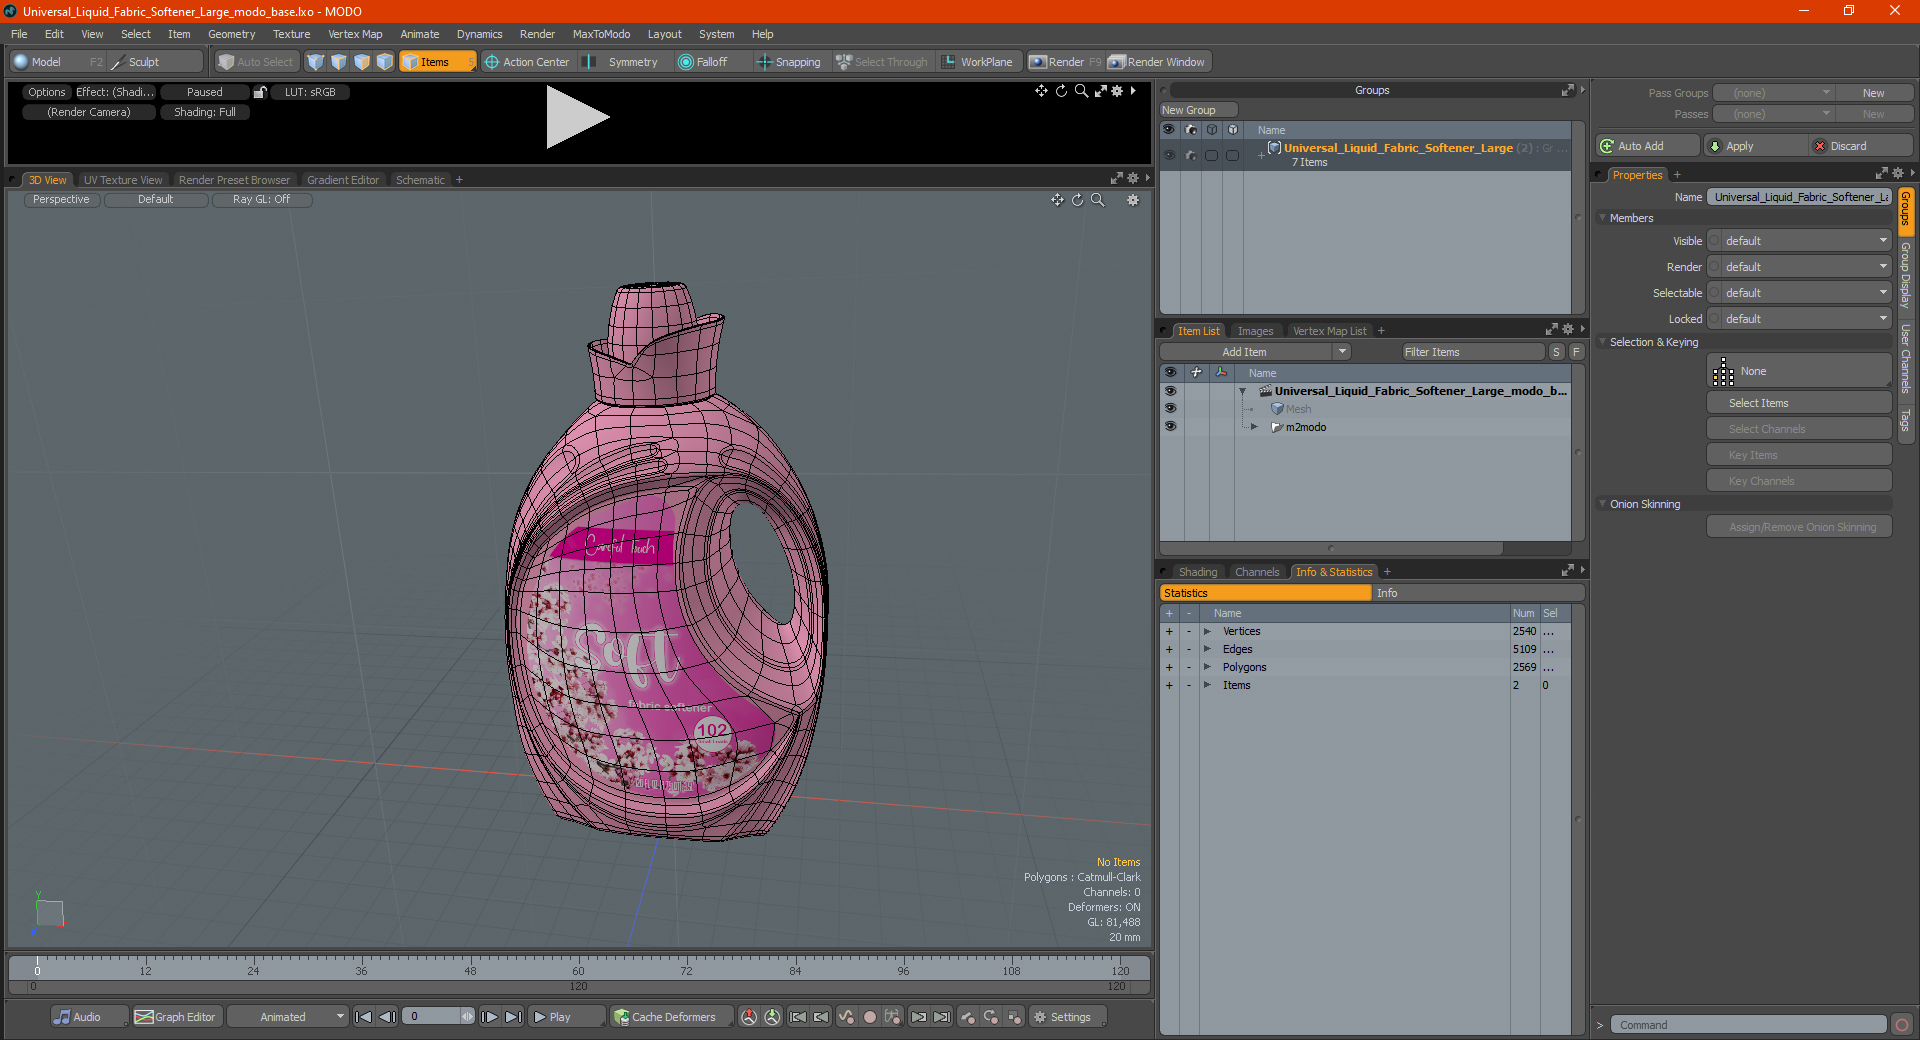
Task: Click the Apply button
Action: (x=1756, y=146)
